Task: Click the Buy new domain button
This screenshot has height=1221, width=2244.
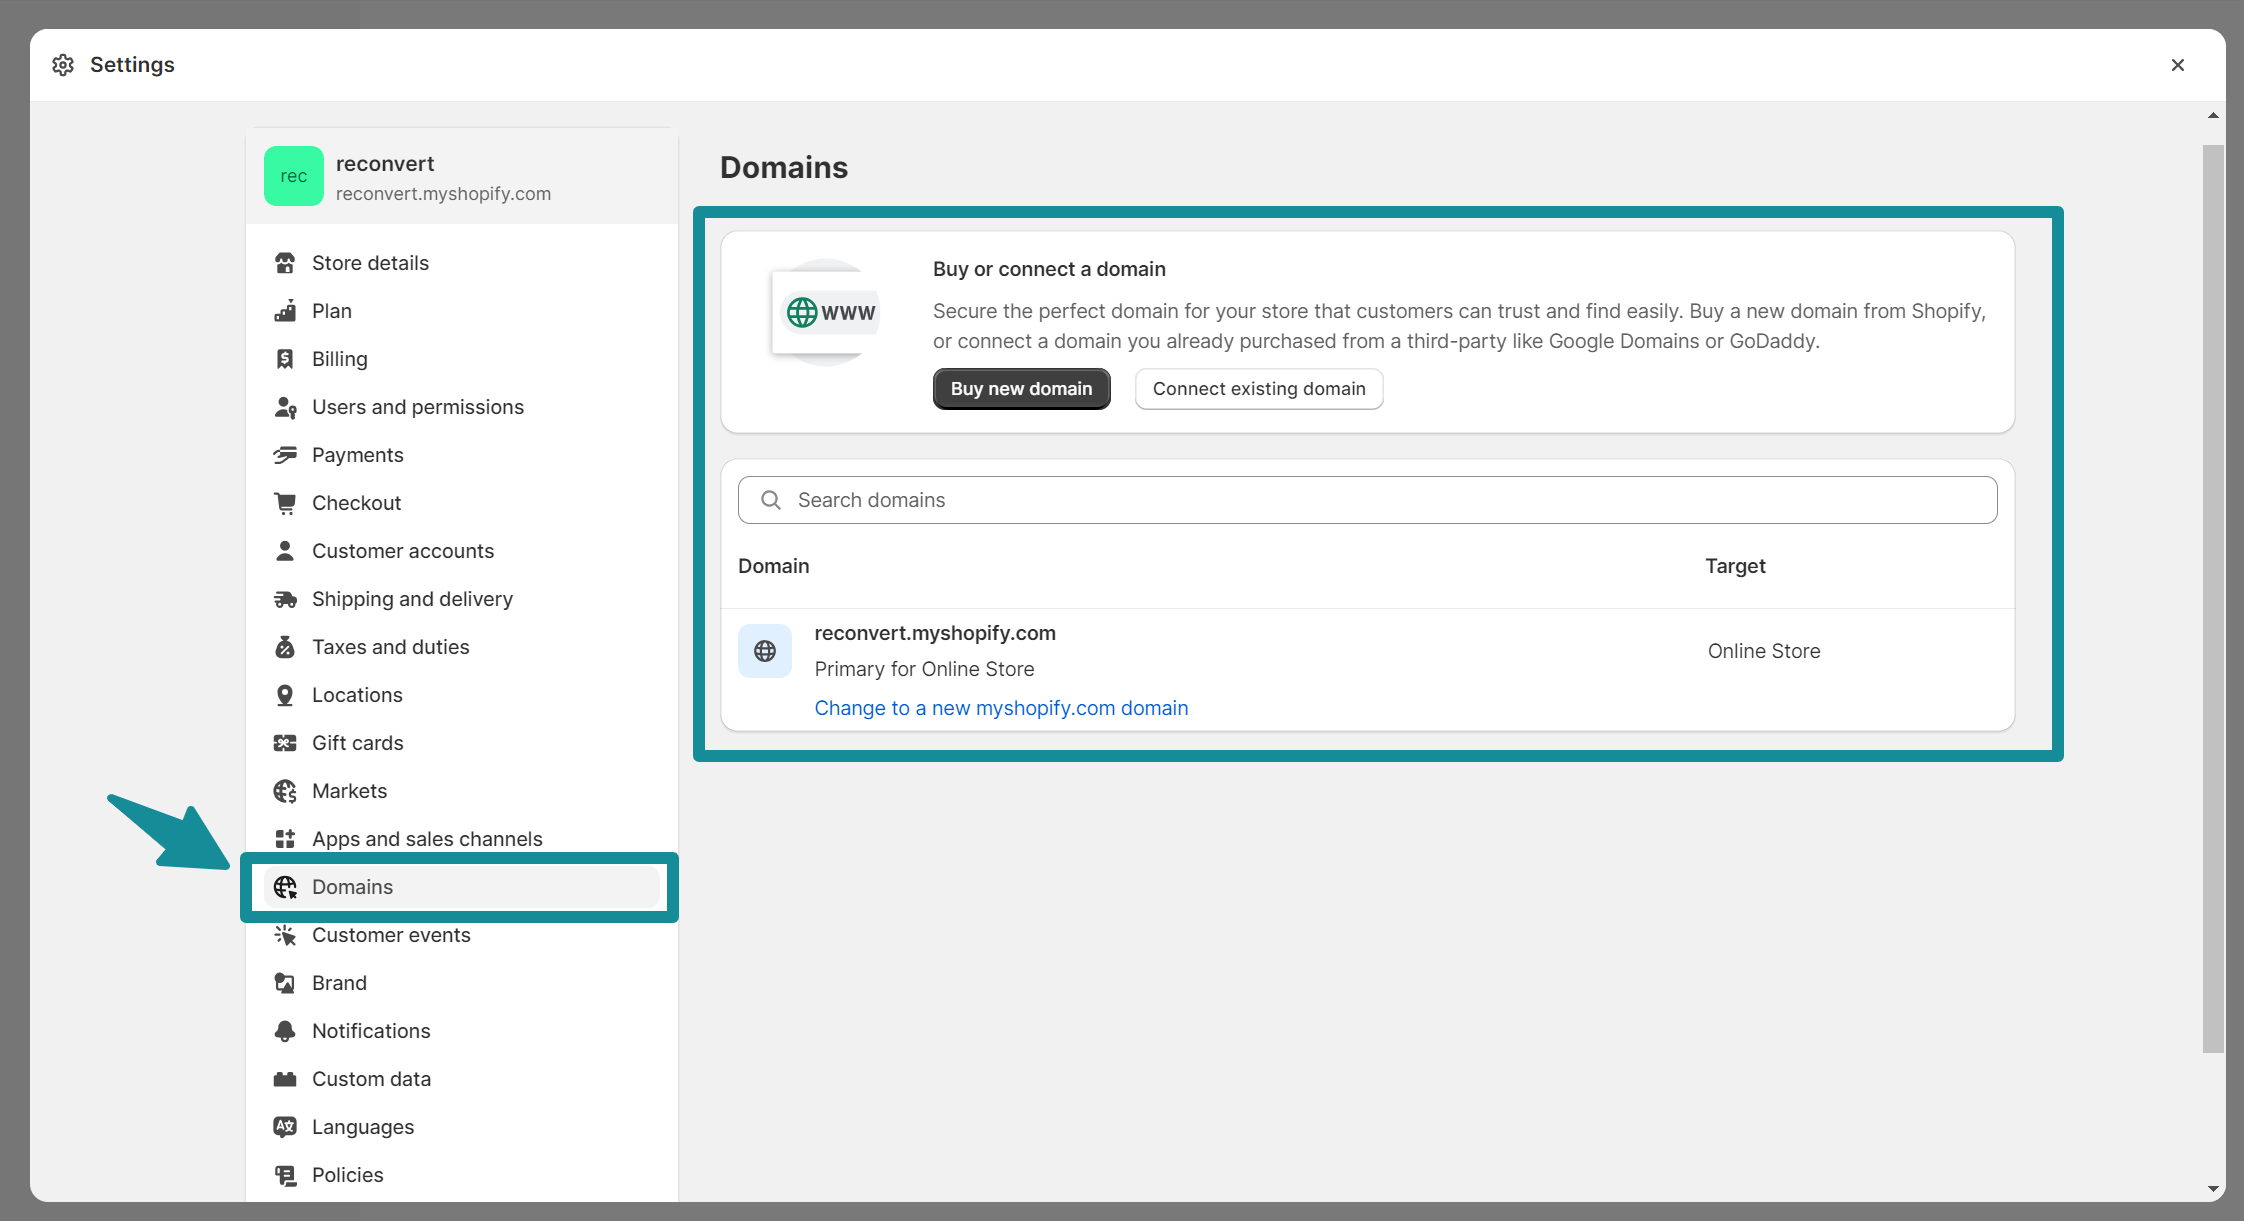Action: [1021, 388]
